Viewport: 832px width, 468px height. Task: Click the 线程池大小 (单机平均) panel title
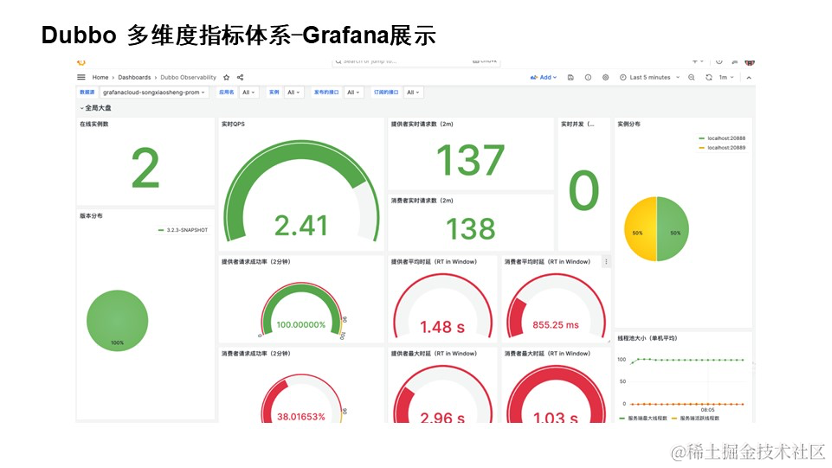click(647, 338)
